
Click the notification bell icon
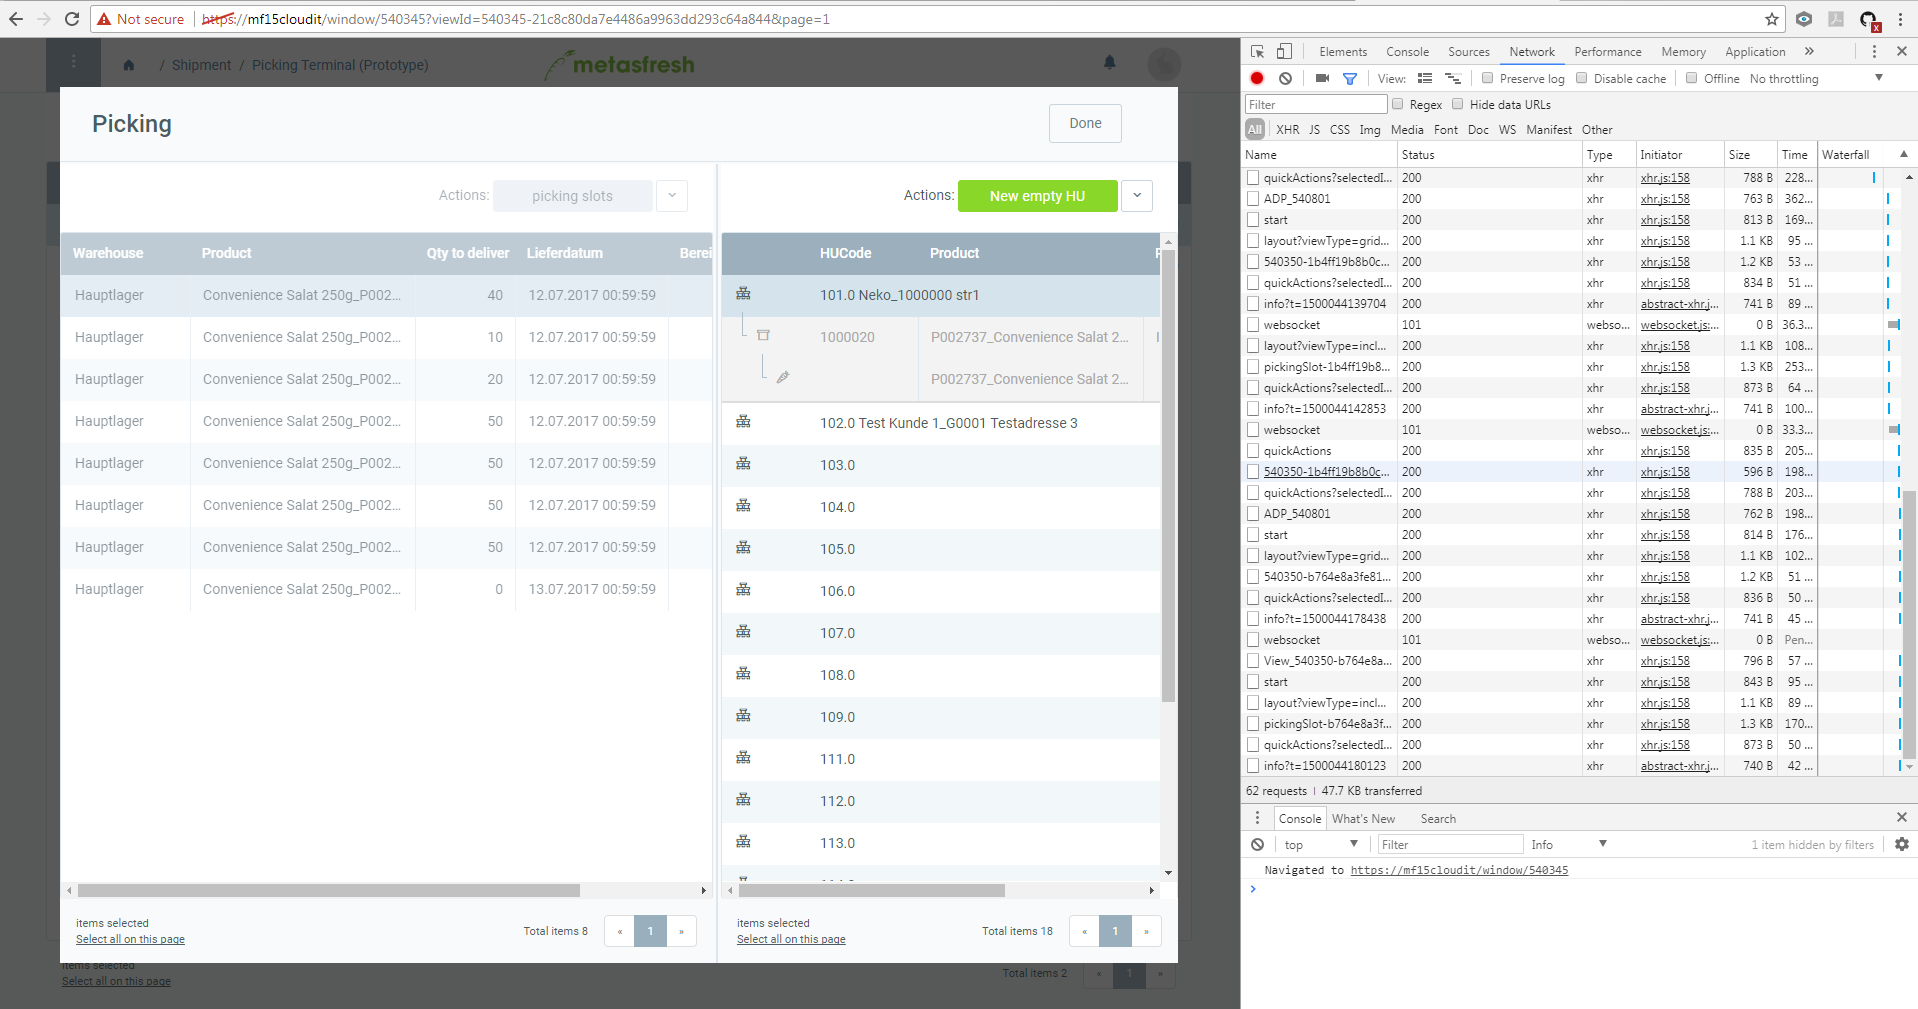point(1108,62)
